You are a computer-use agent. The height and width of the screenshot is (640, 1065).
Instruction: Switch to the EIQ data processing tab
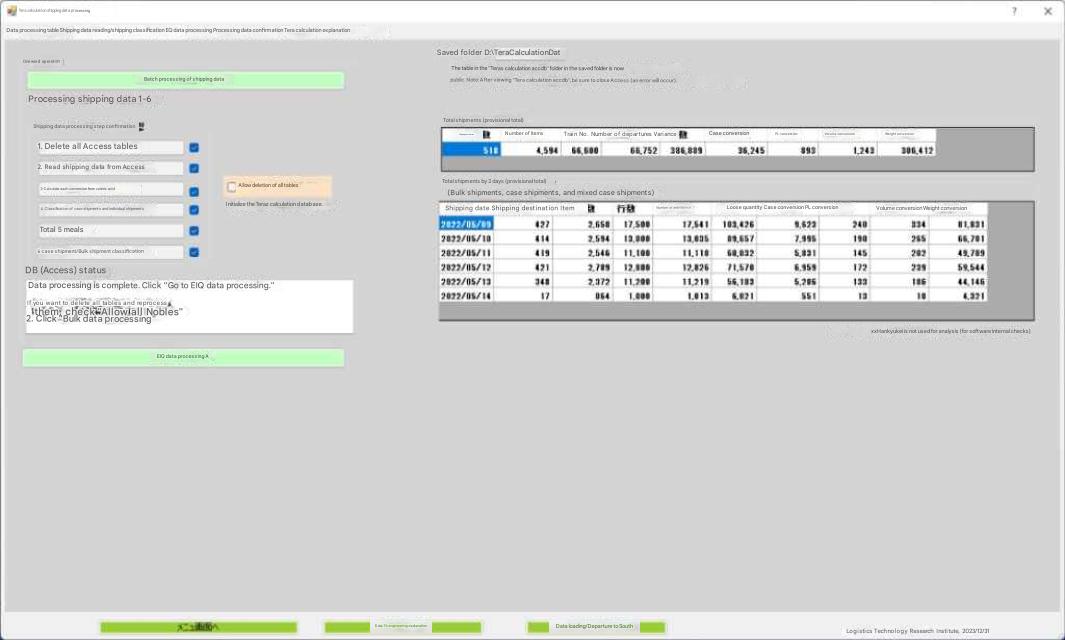pyautogui.click(x=188, y=30)
